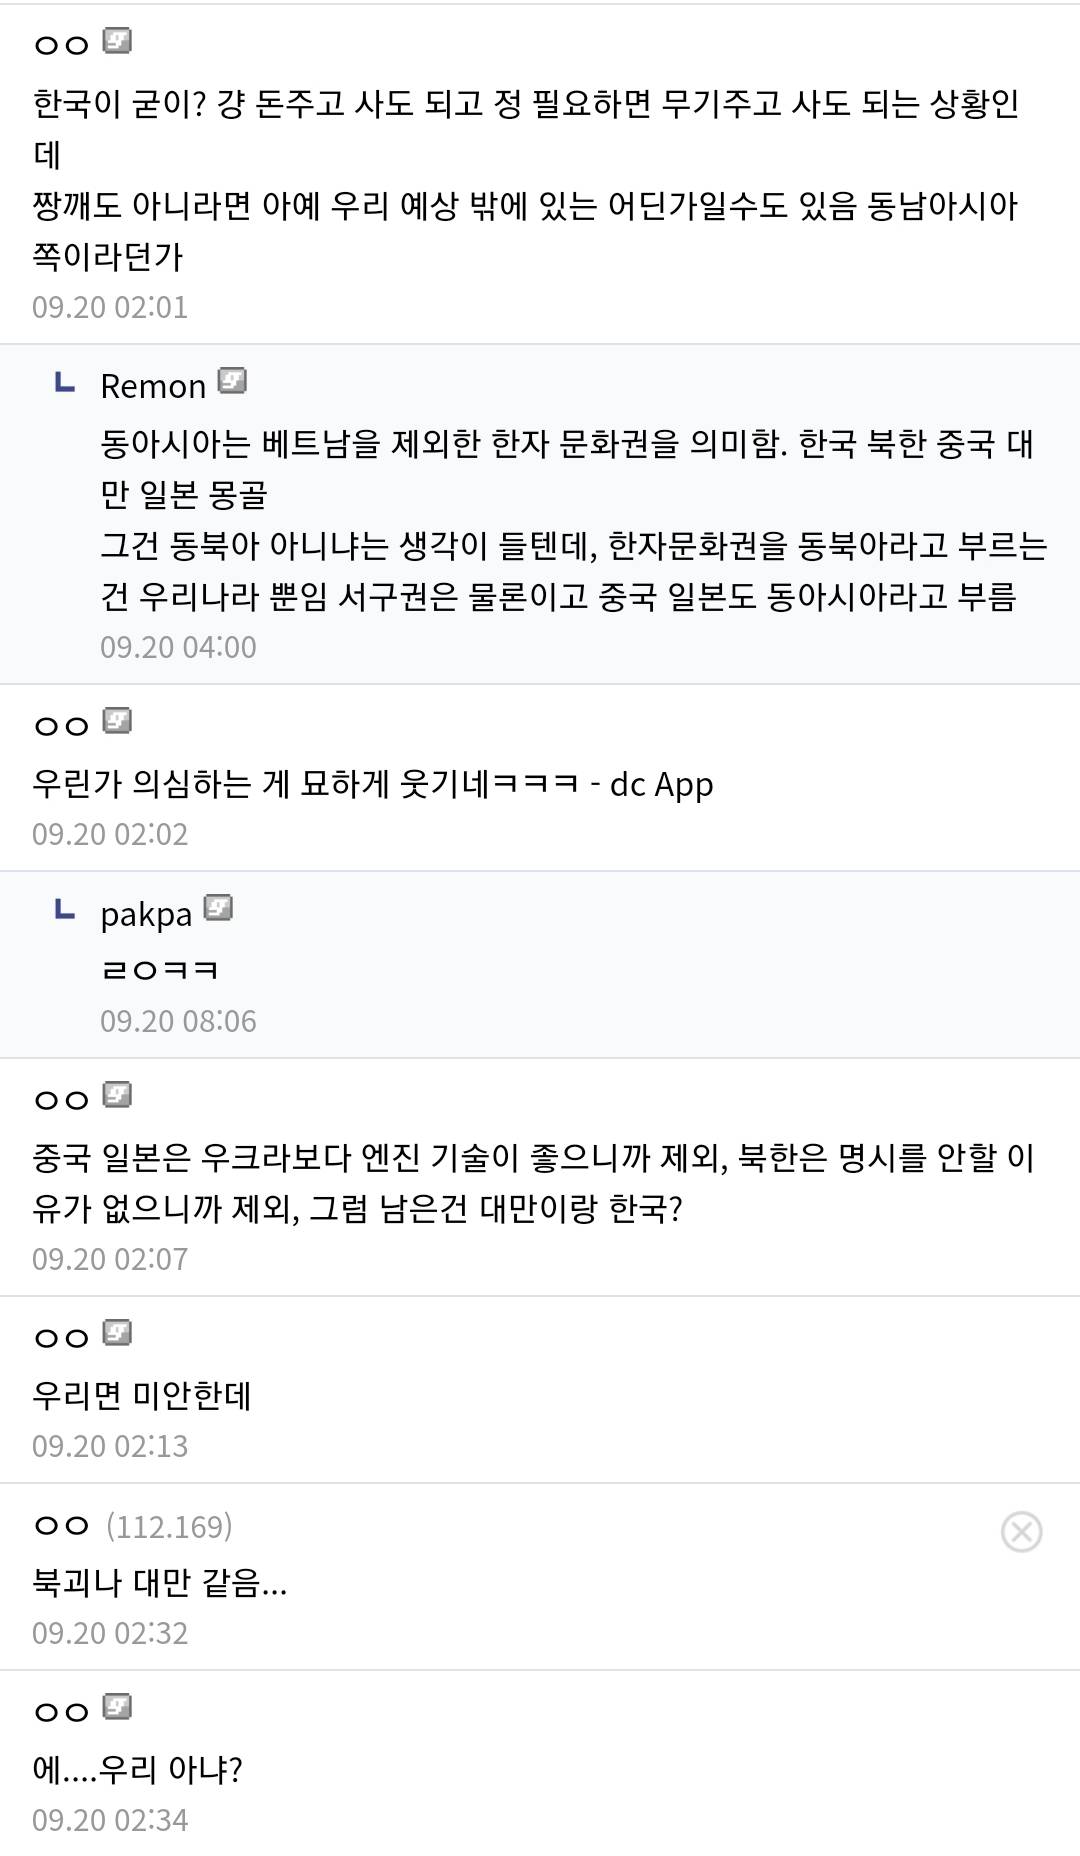The width and height of the screenshot is (1080, 1856).
Task: Click the 09.20 04:00 timestamp
Action: pyautogui.click(x=178, y=647)
